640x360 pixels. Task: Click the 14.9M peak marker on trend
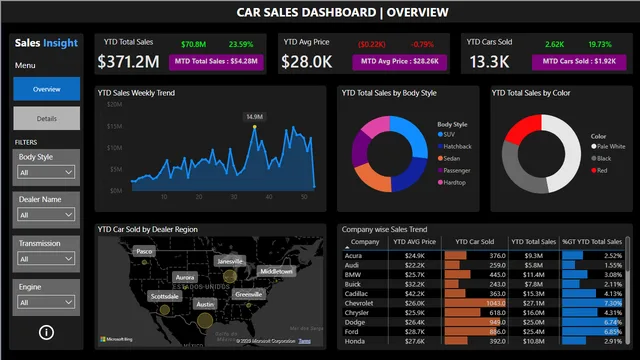pyautogui.click(x=255, y=127)
